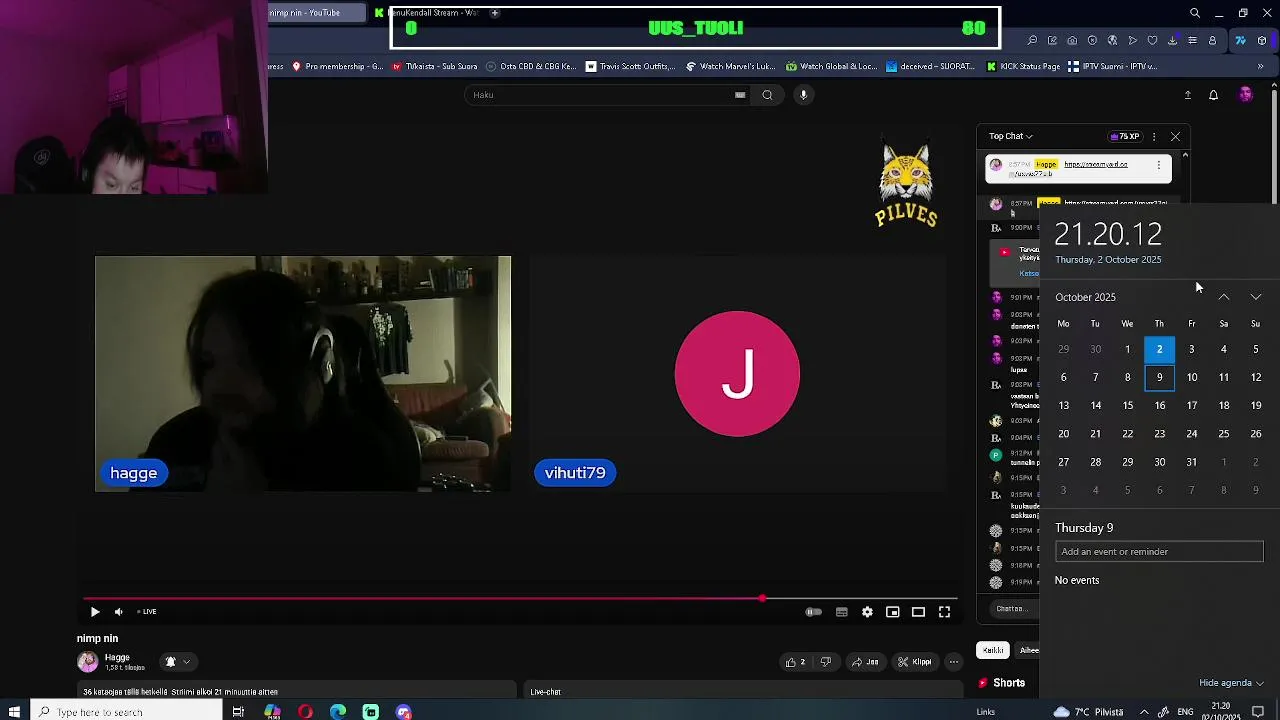Seek on the red progress bar

[520, 599]
